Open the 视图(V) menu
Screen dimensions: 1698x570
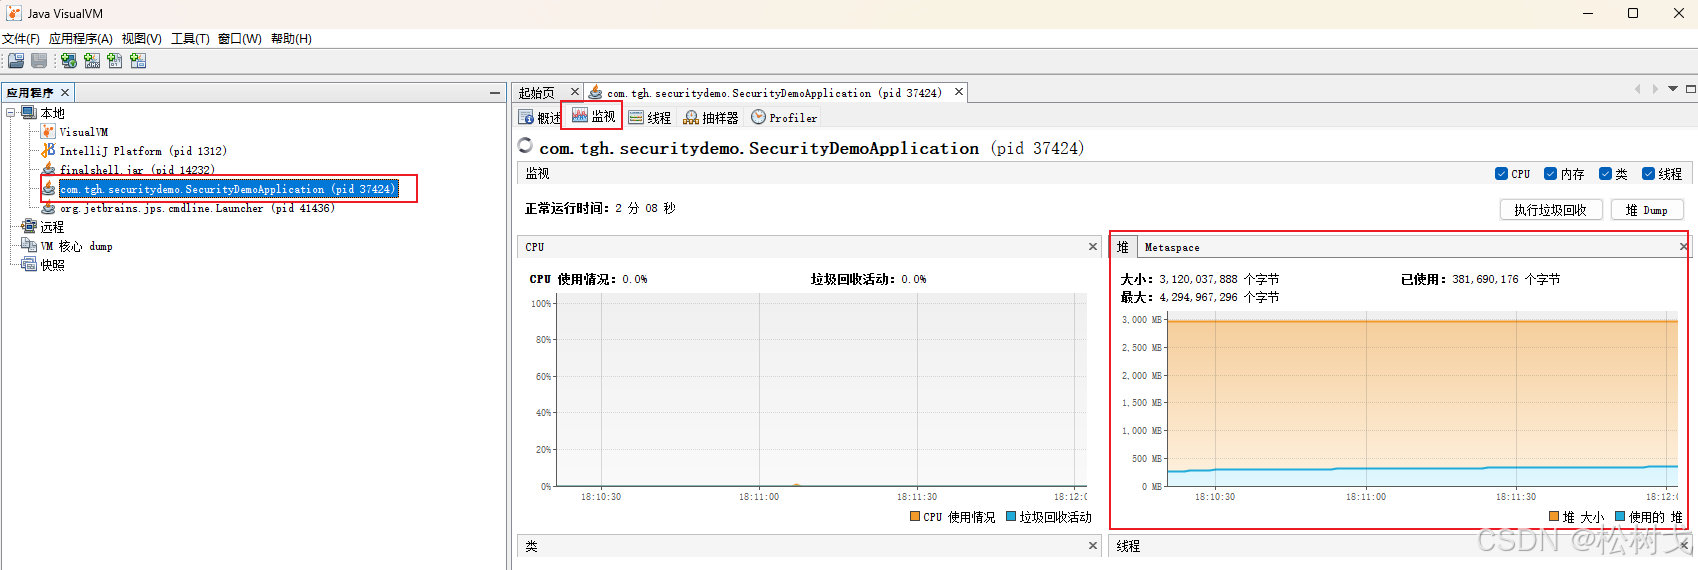142,39
